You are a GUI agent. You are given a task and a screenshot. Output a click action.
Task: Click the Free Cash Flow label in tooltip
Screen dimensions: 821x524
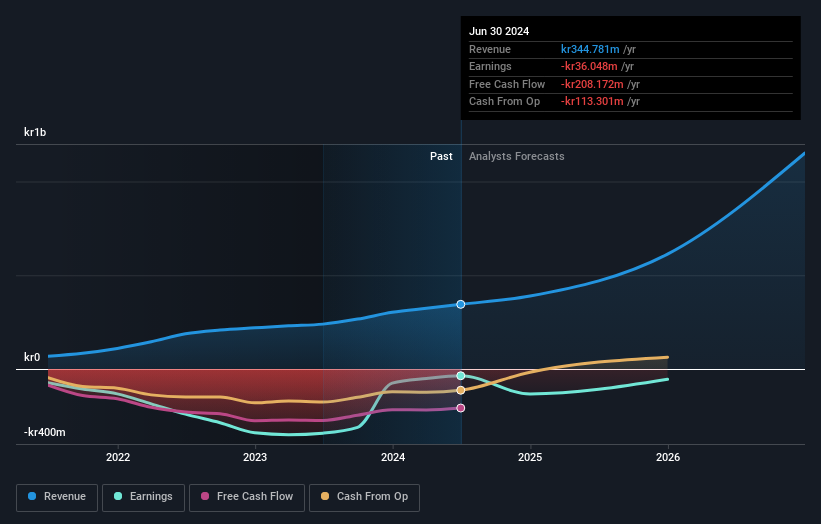tap(507, 84)
